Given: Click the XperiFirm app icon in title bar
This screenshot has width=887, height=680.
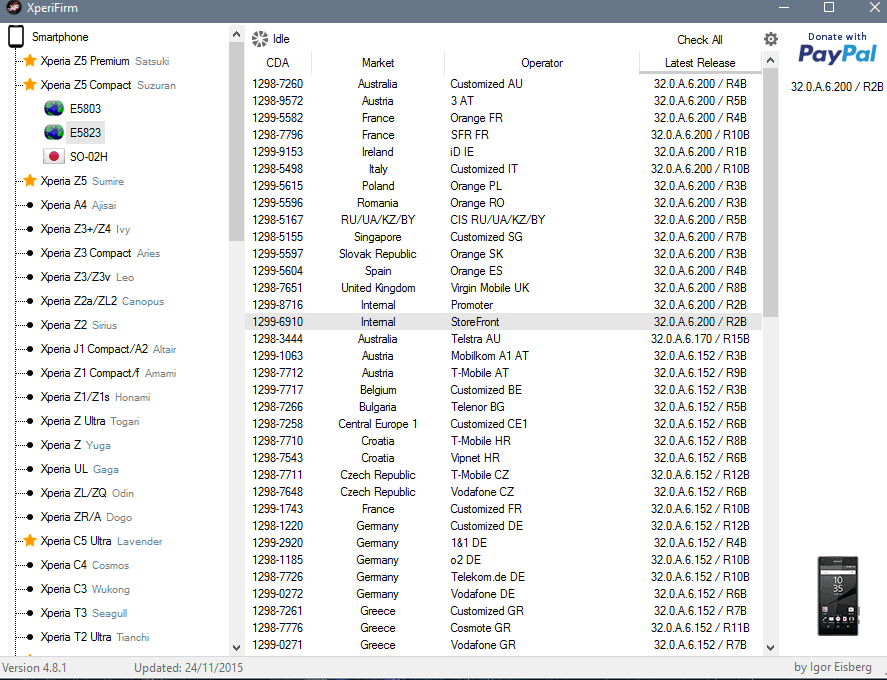Looking at the screenshot, I should (14, 8).
